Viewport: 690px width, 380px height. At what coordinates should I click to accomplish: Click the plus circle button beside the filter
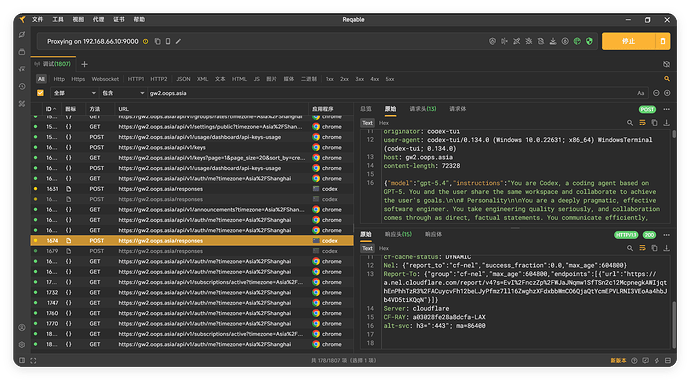click(x=667, y=93)
